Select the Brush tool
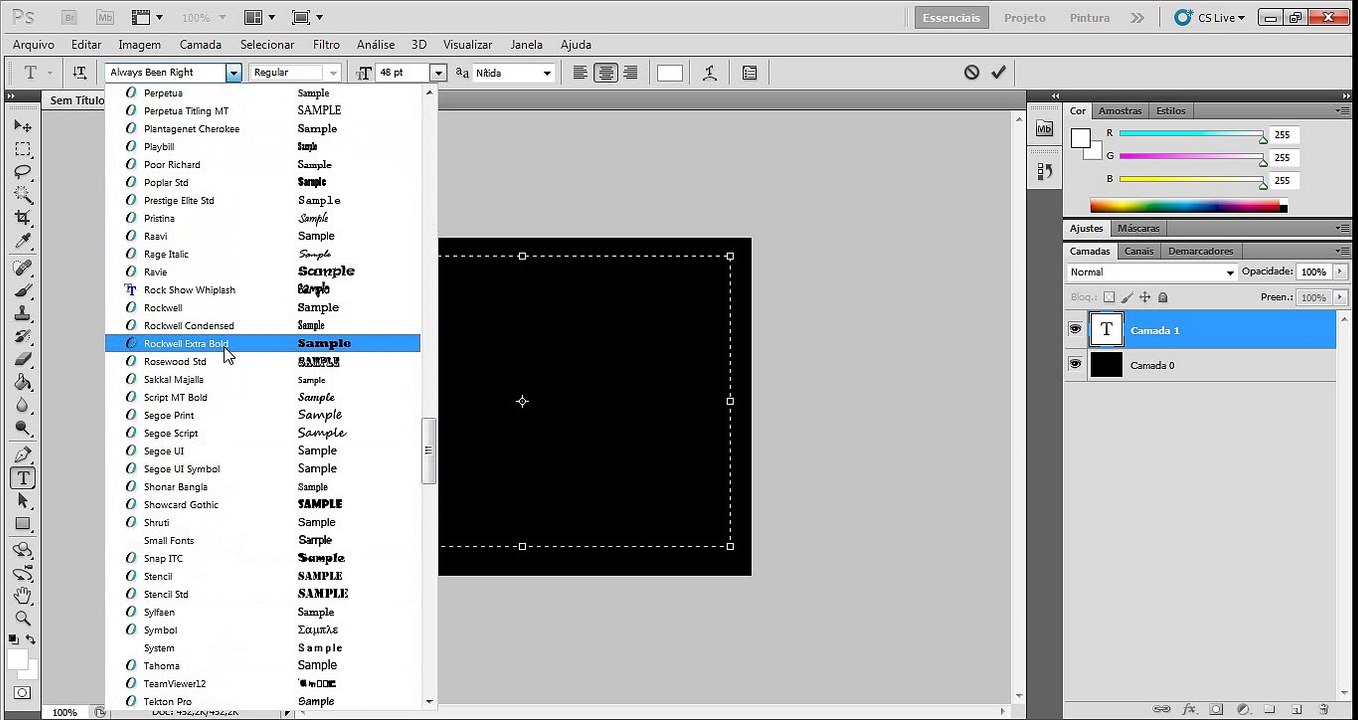 click(x=22, y=291)
